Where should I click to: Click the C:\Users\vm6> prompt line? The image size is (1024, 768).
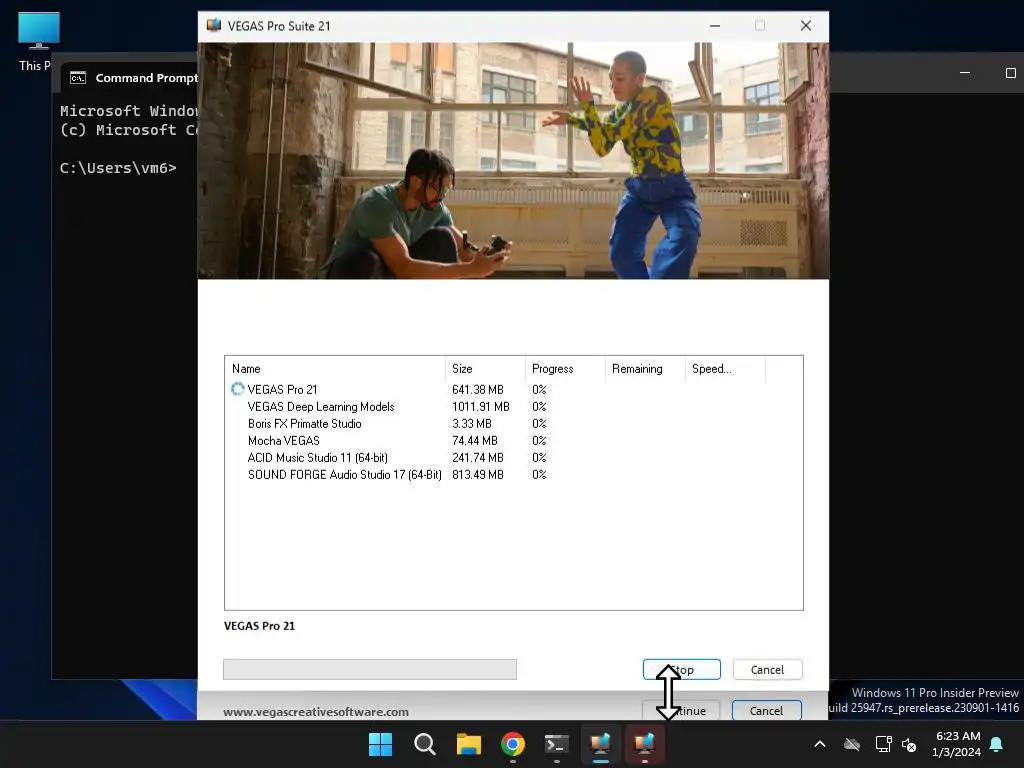(x=118, y=168)
